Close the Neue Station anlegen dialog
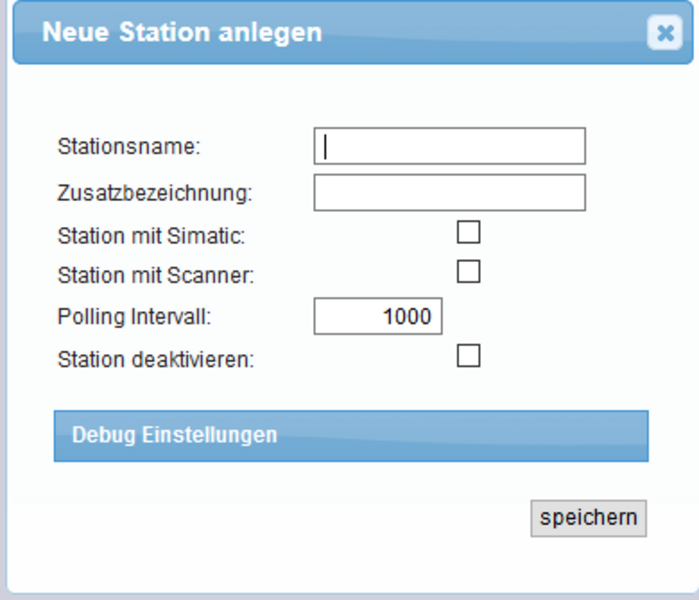 pos(664,33)
